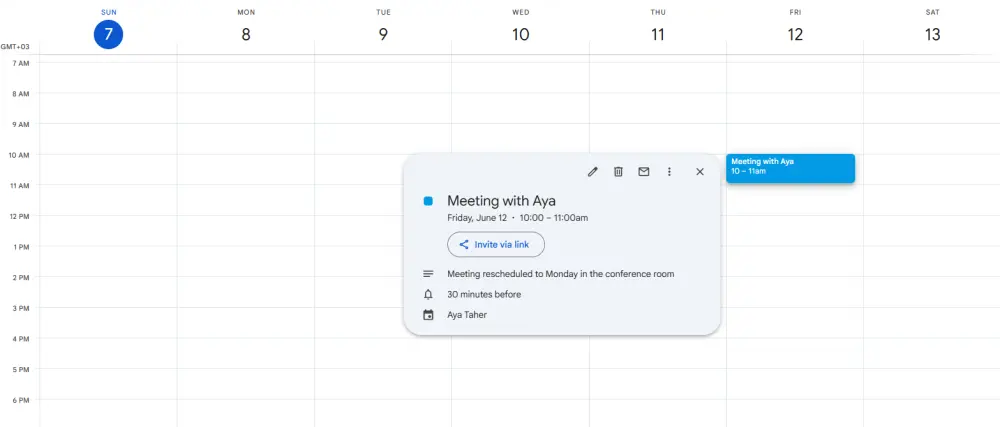This screenshot has height=427, width=1000.
Task: Edit event using the pencil icon
Action: tap(592, 171)
